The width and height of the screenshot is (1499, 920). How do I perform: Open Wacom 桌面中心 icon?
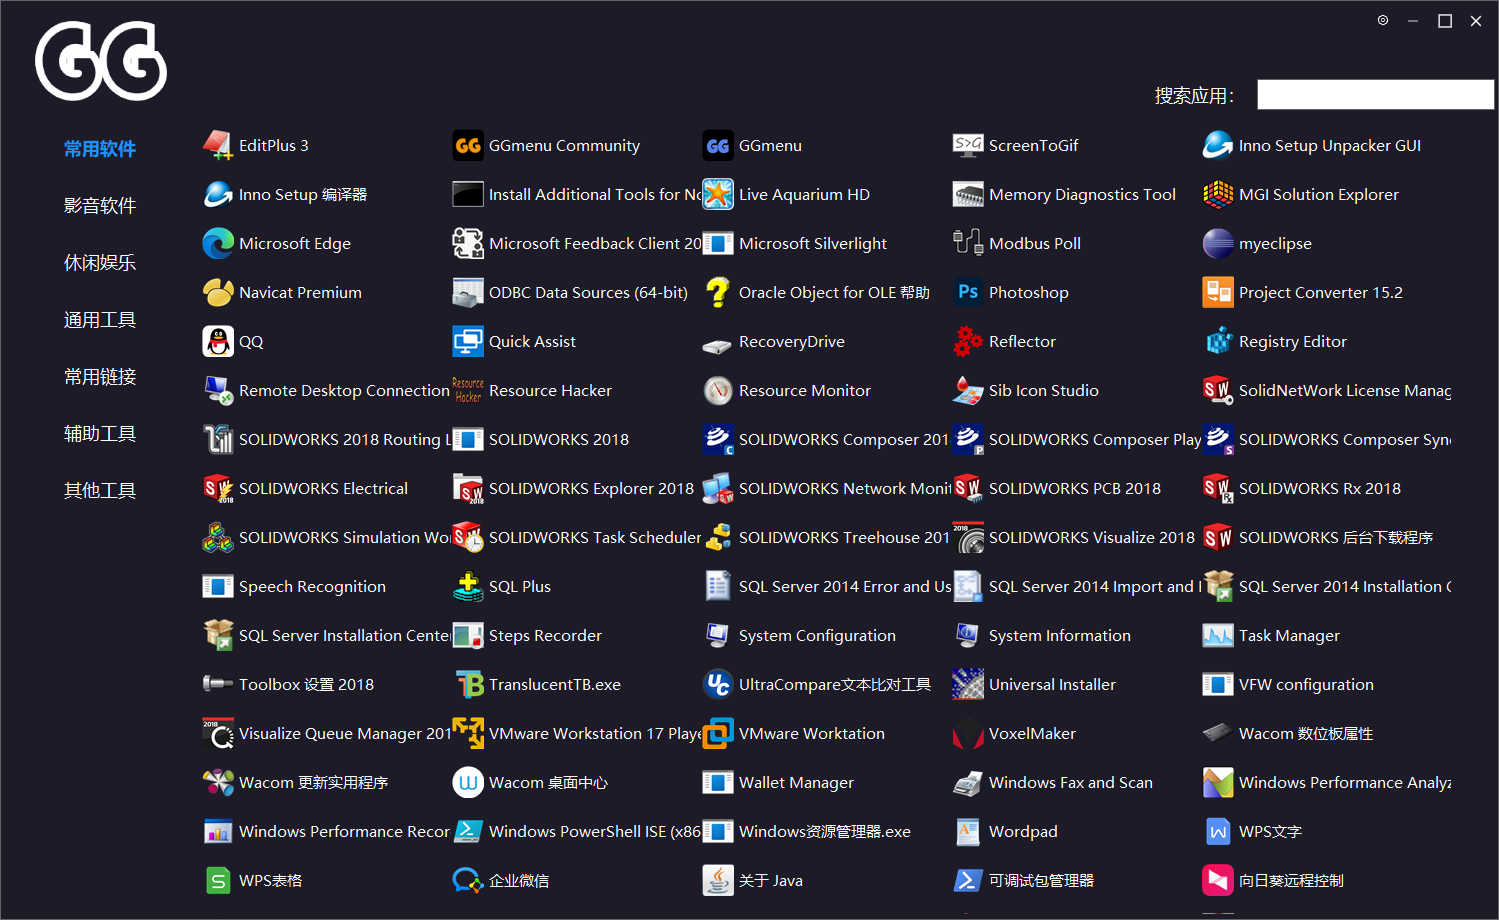(x=468, y=782)
